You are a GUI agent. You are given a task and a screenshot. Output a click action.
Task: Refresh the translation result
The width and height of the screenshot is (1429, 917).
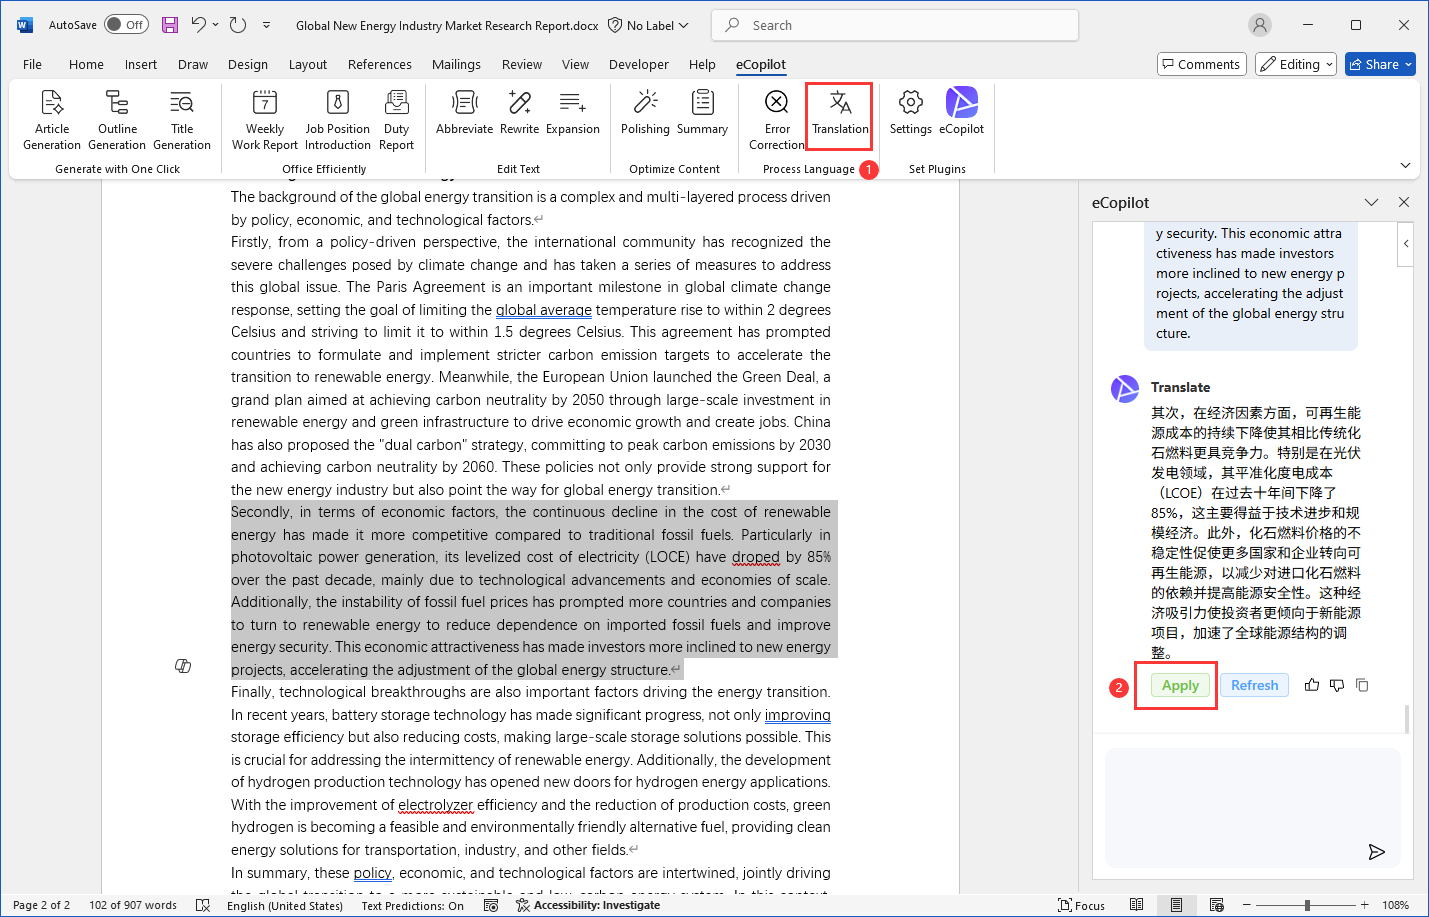[1254, 685]
